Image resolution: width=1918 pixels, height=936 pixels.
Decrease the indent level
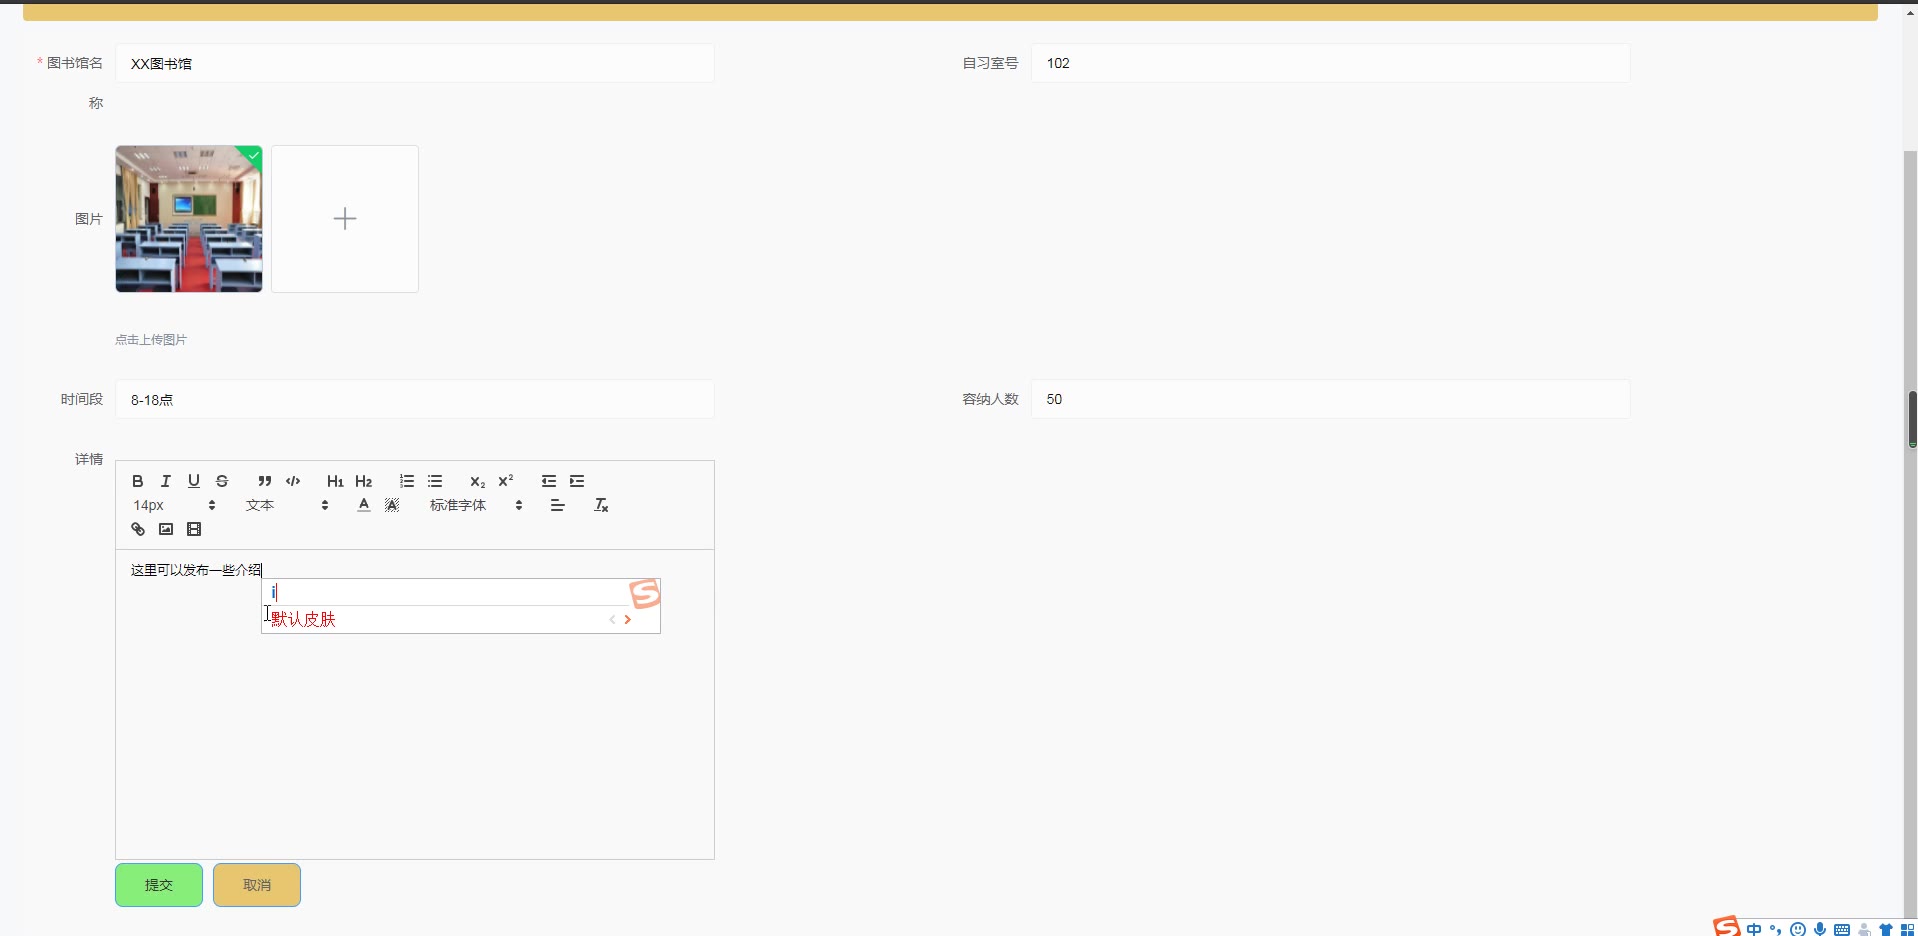click(x=549, y=481)
